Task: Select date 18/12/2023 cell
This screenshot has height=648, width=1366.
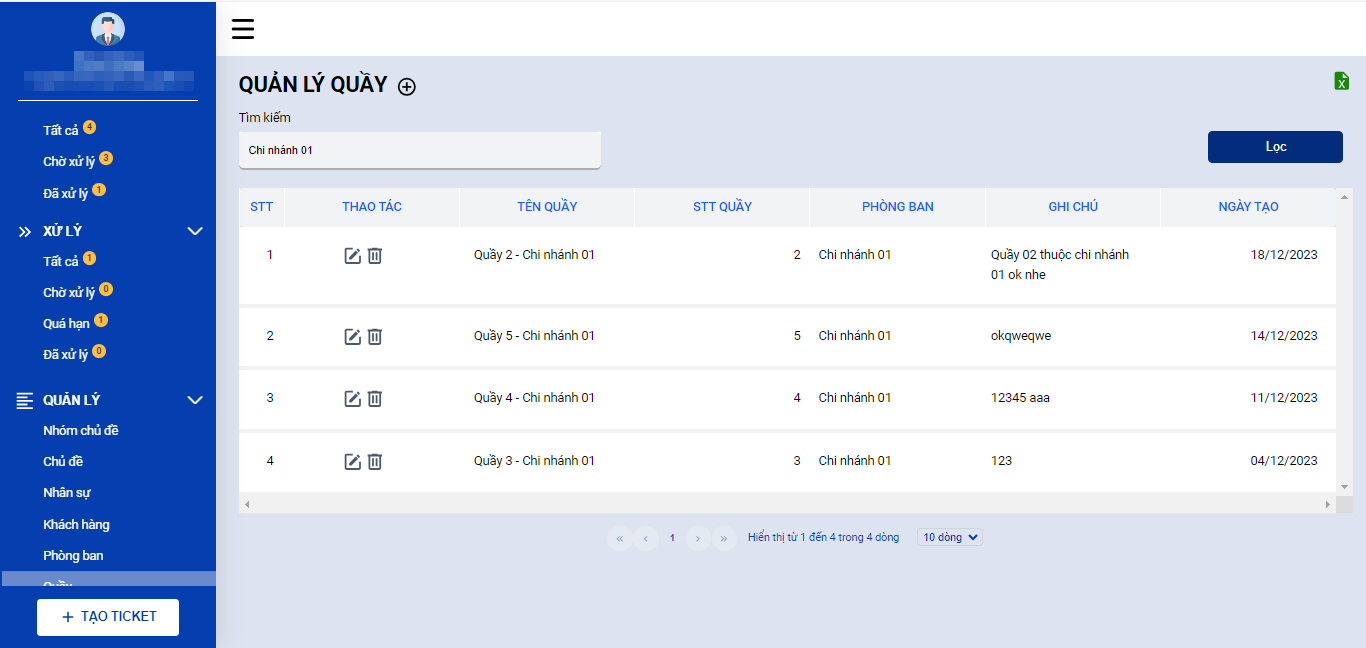Action: (x=1284, y=255)
